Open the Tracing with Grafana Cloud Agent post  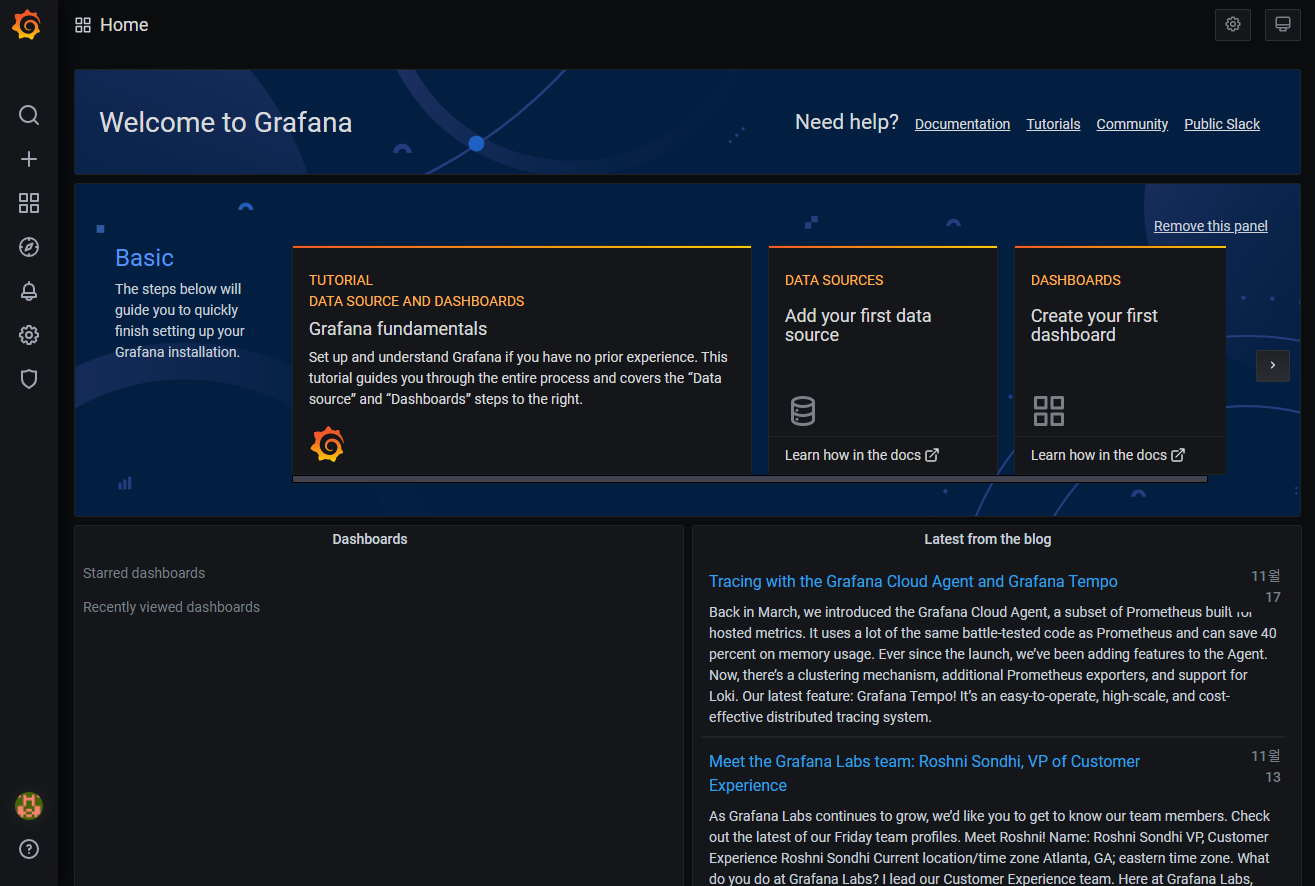[913, 581]
